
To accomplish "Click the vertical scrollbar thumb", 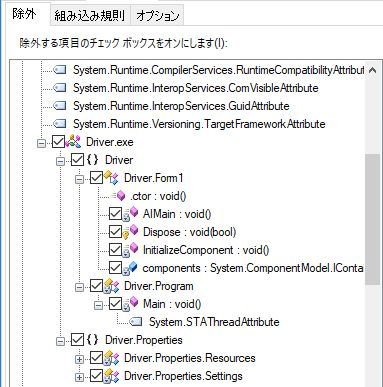I will 373,219.
